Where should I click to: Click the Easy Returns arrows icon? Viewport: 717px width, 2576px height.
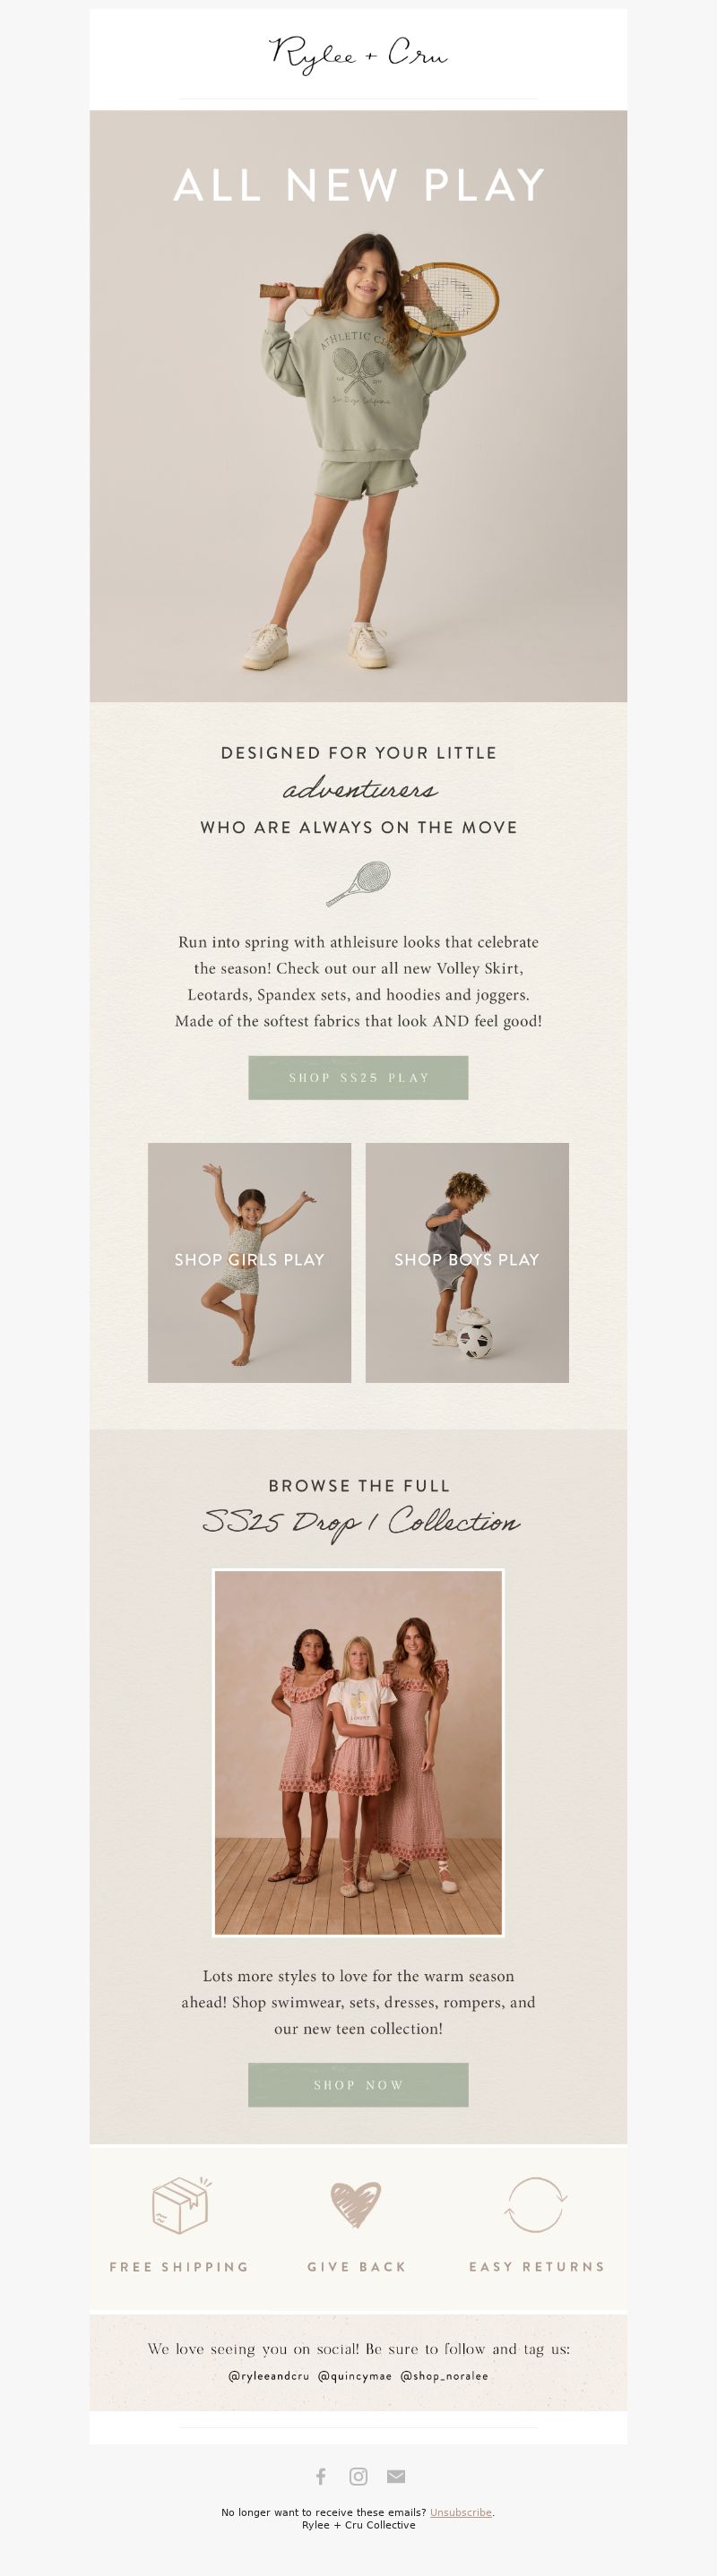pos(536,2205)
